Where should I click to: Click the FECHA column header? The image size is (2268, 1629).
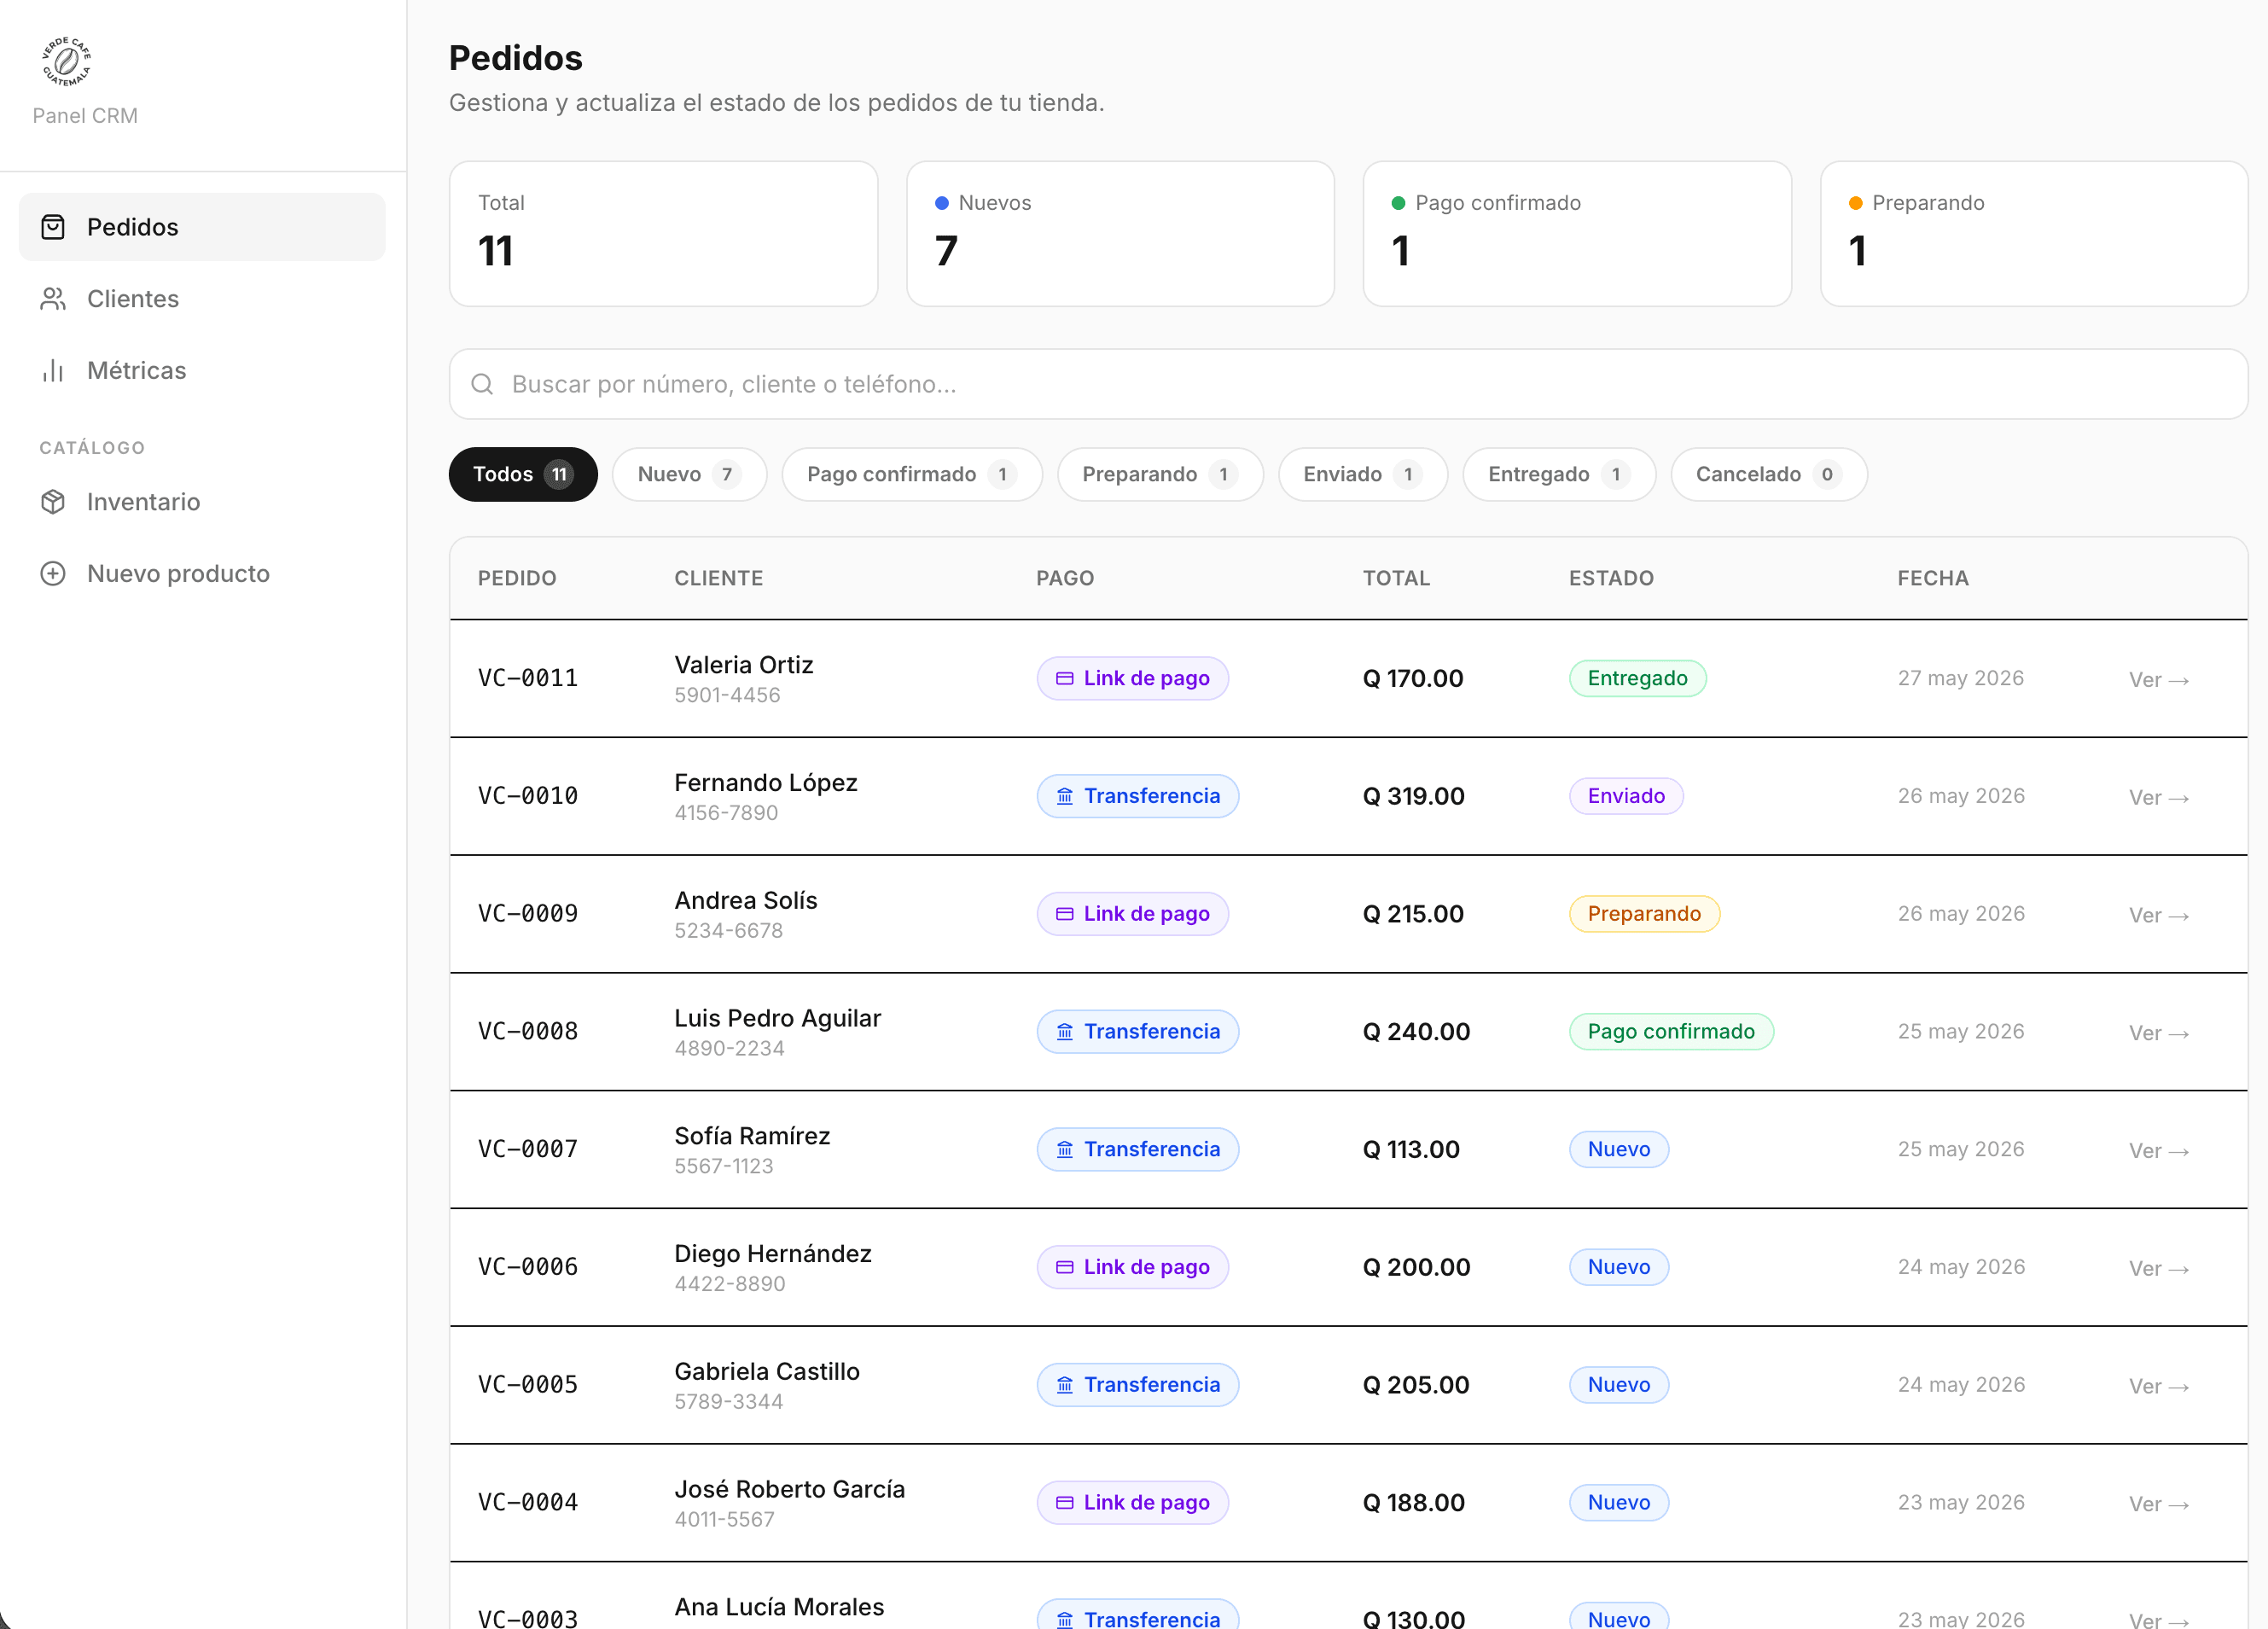click(1933, 578)
